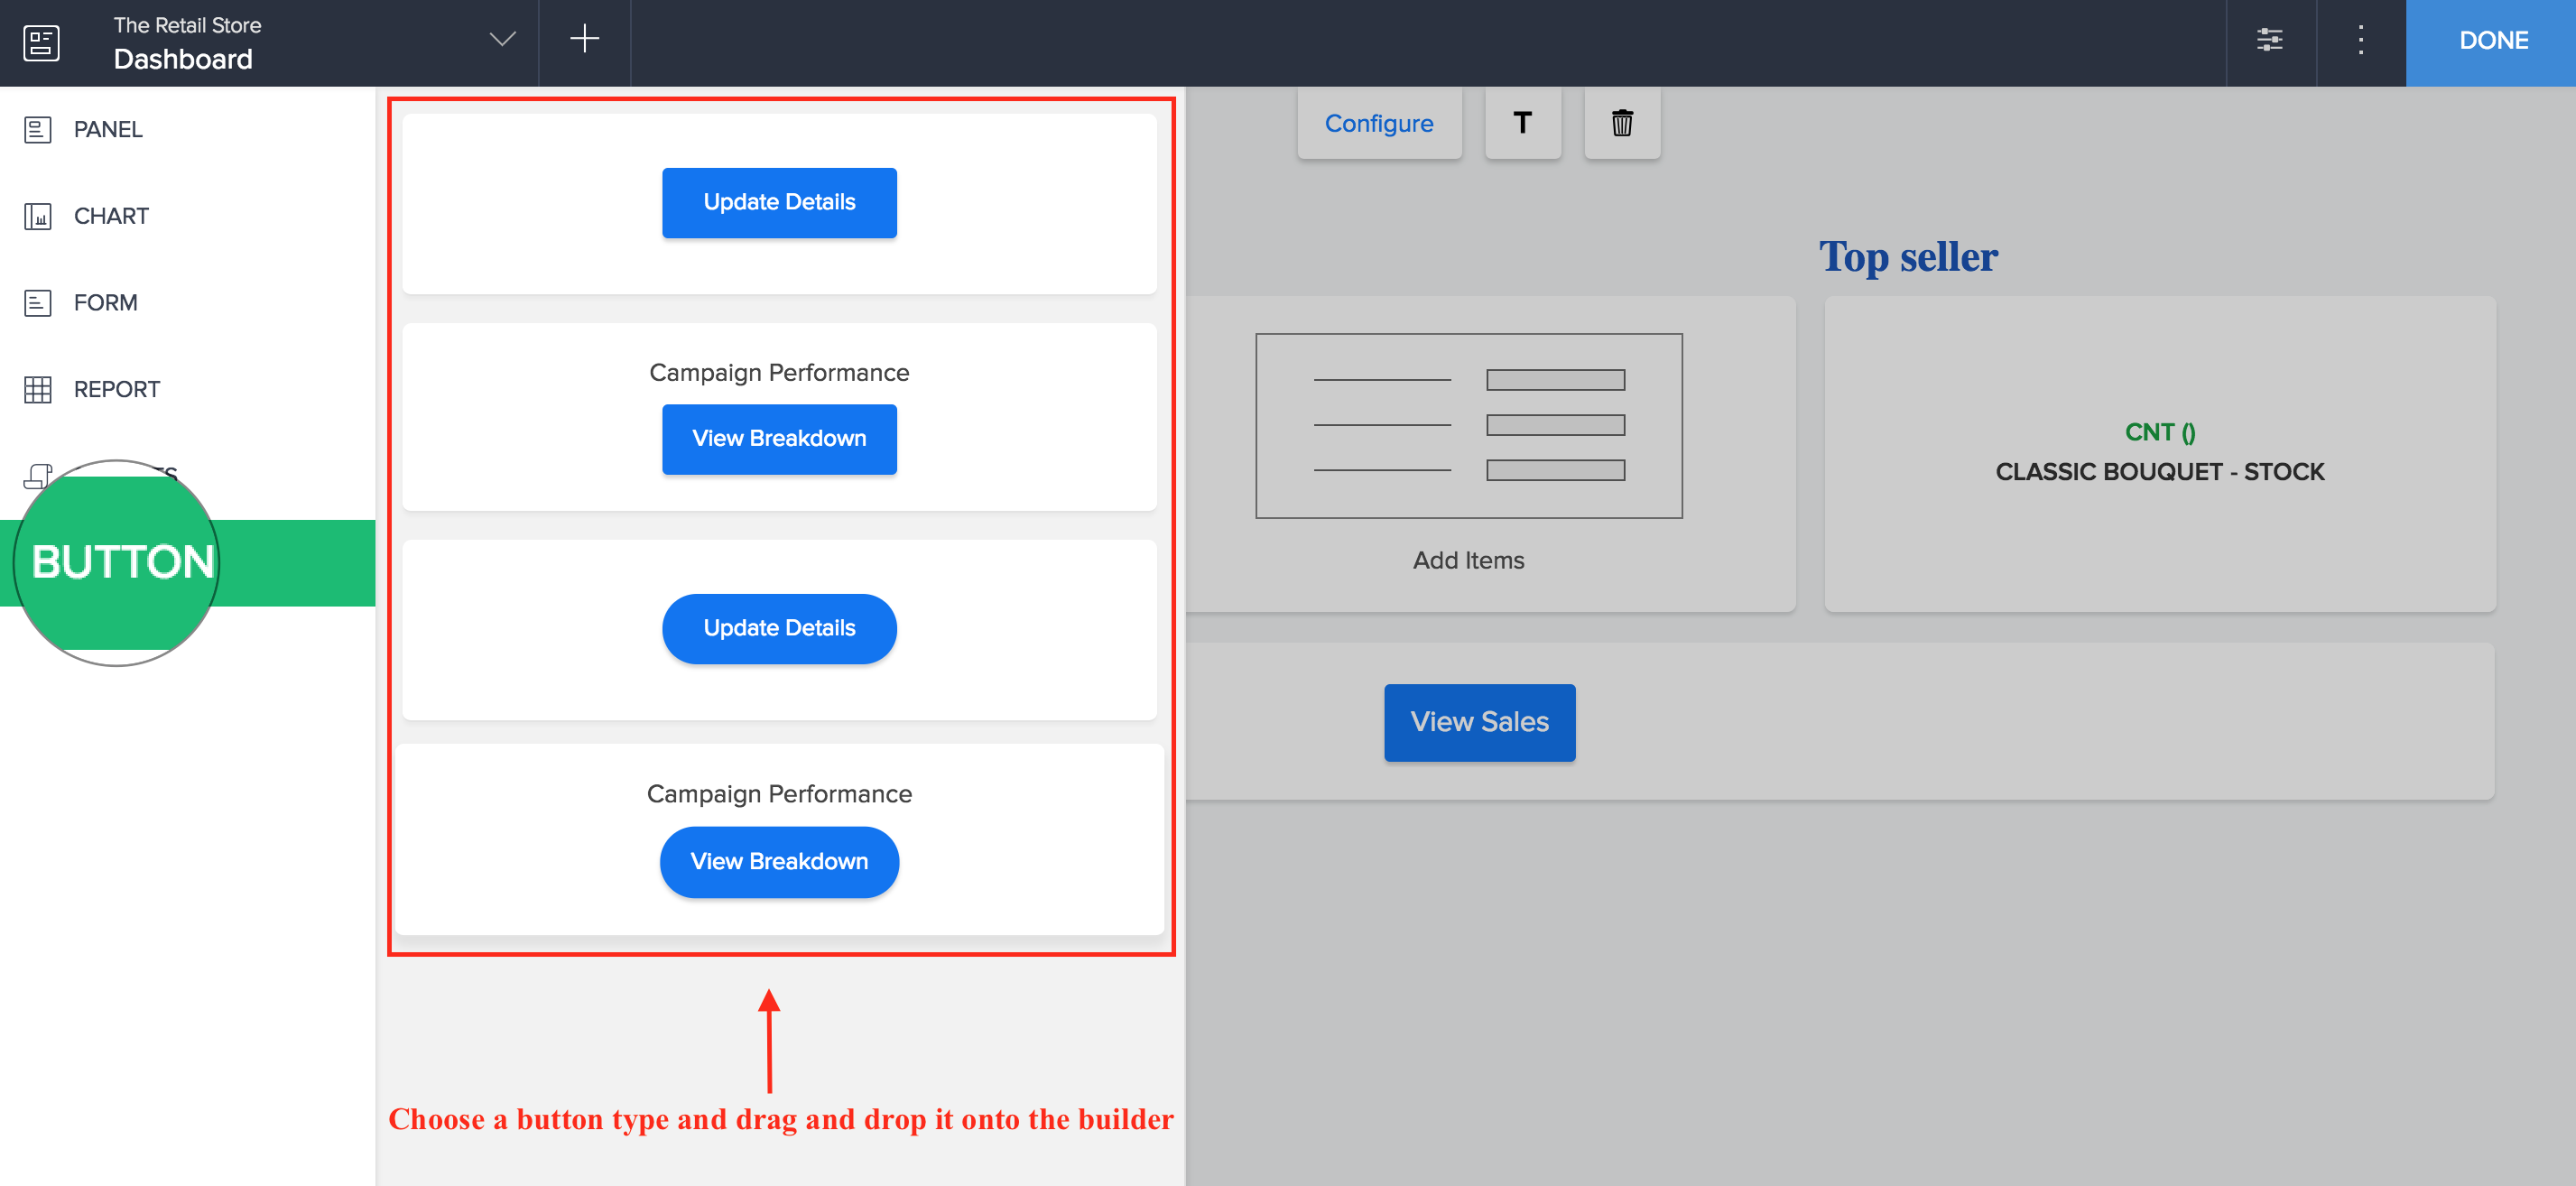Click the Configure button

1378,123
